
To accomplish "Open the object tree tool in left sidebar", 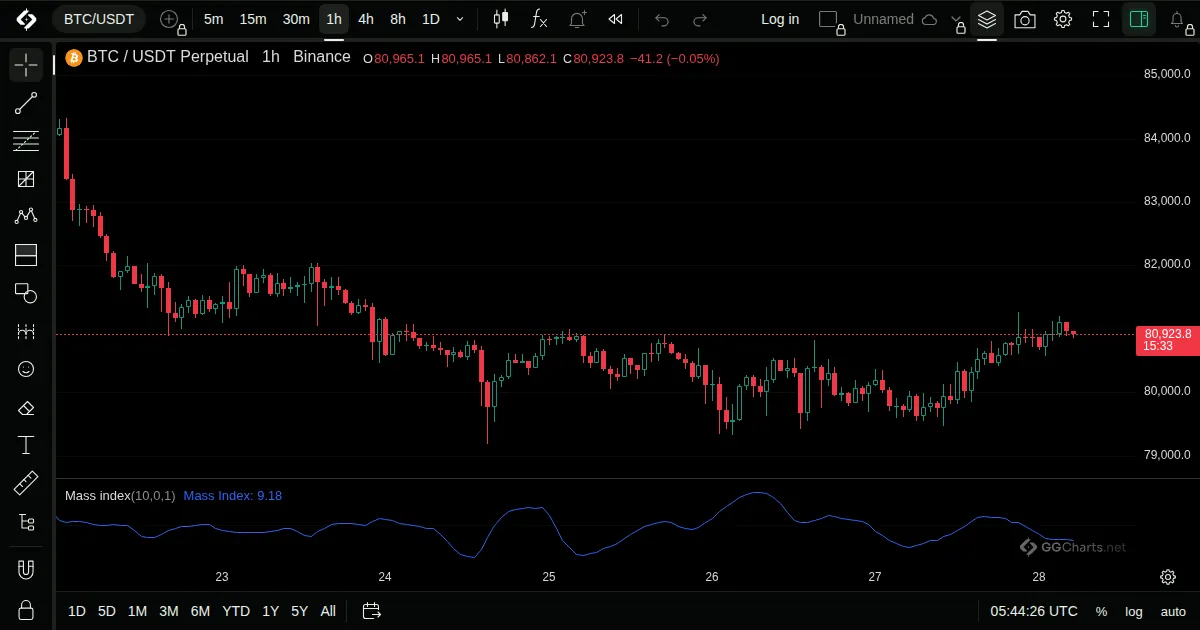I will tap(26, 521).
